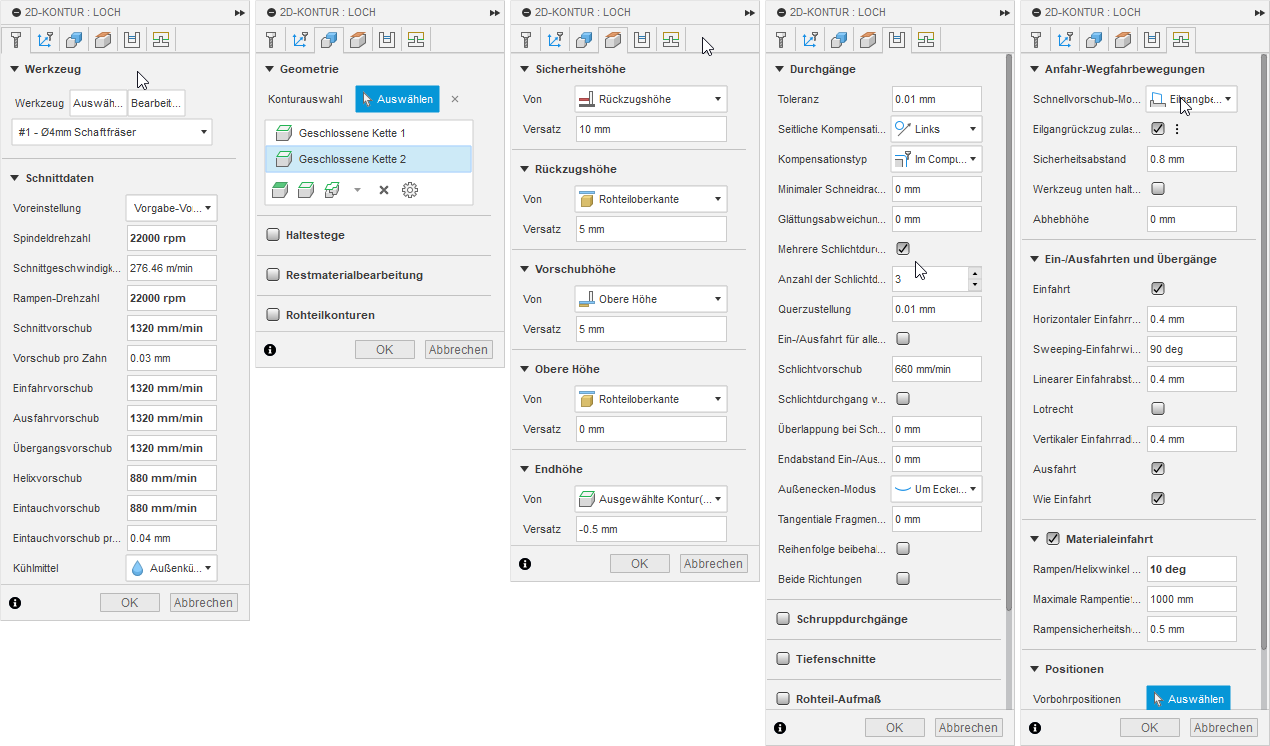Click the Spindeldrehzahl input field

pyautogui.click(x=171, y=238)
